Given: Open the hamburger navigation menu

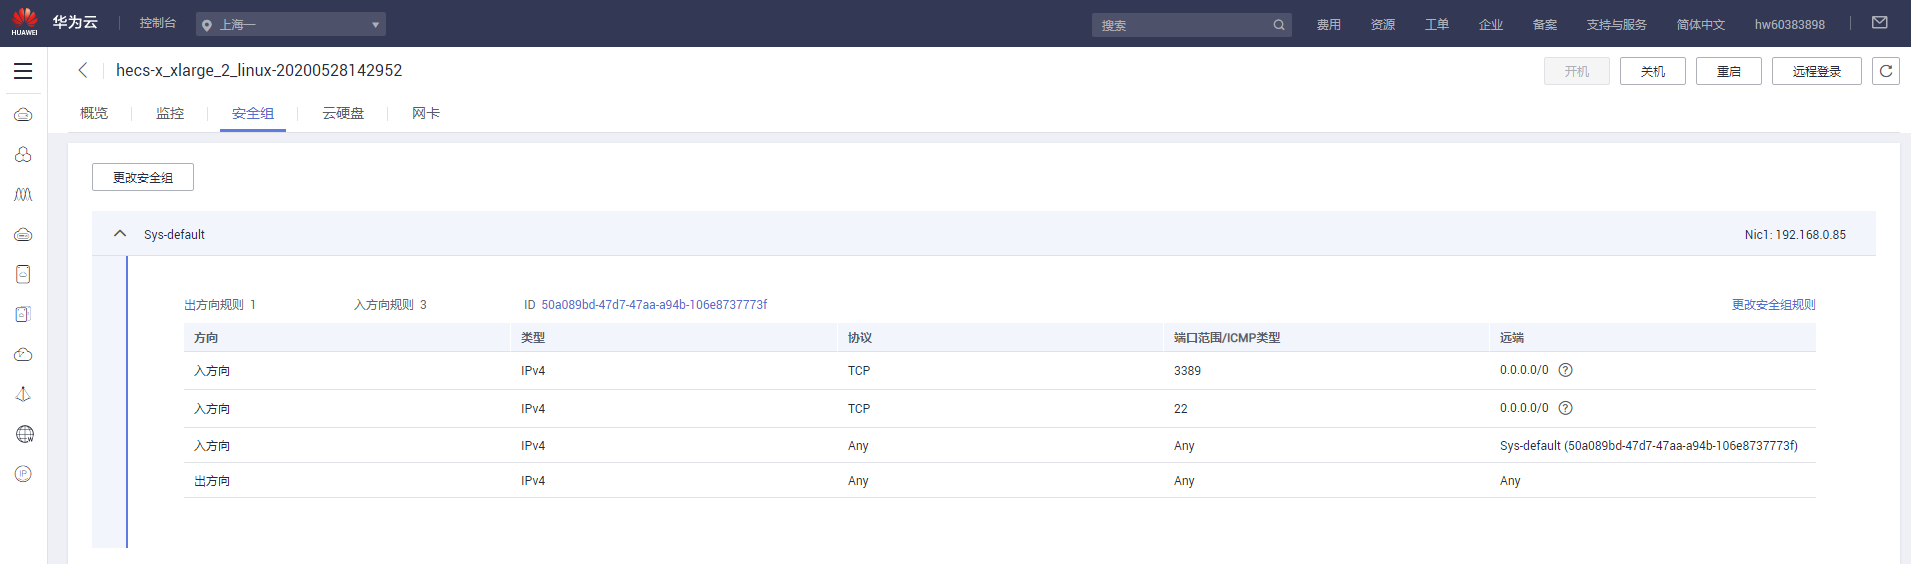Looking at the screenshot, I should click(23, 71).
